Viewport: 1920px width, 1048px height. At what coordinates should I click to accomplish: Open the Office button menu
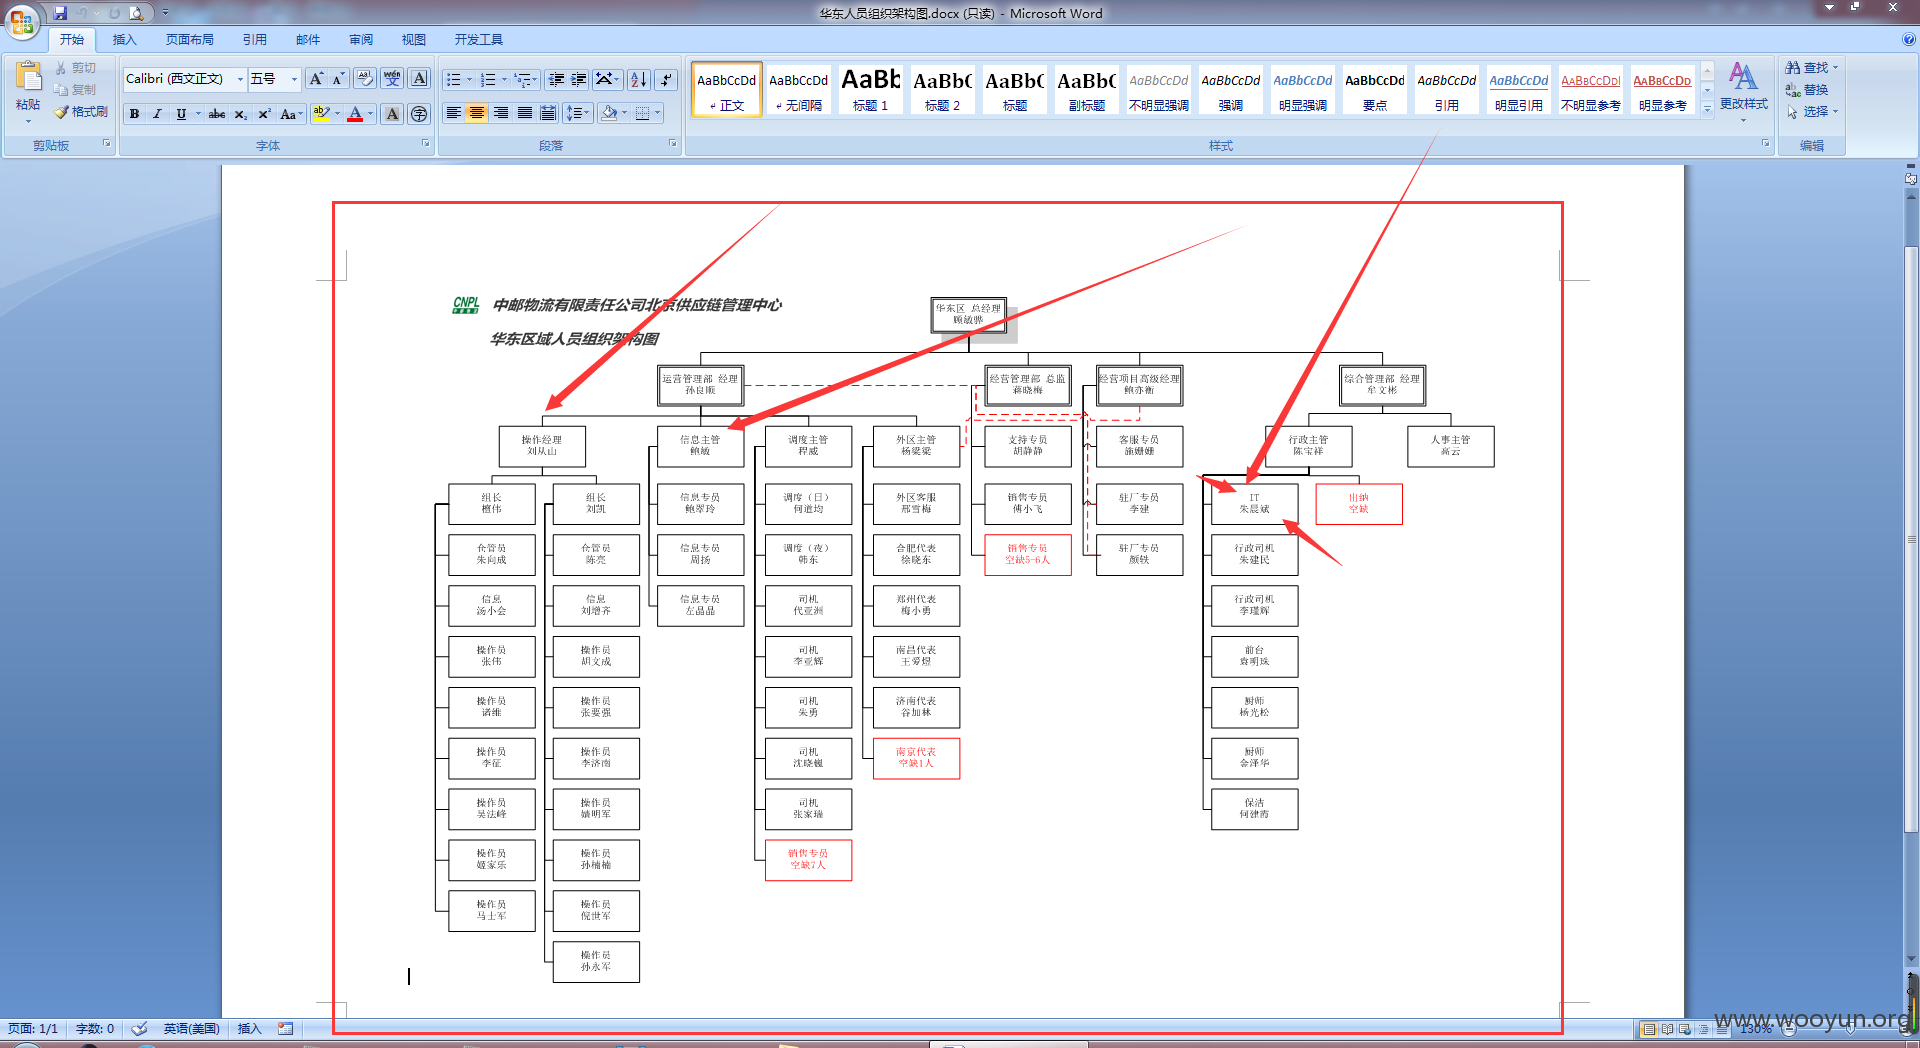coord(22,21)
